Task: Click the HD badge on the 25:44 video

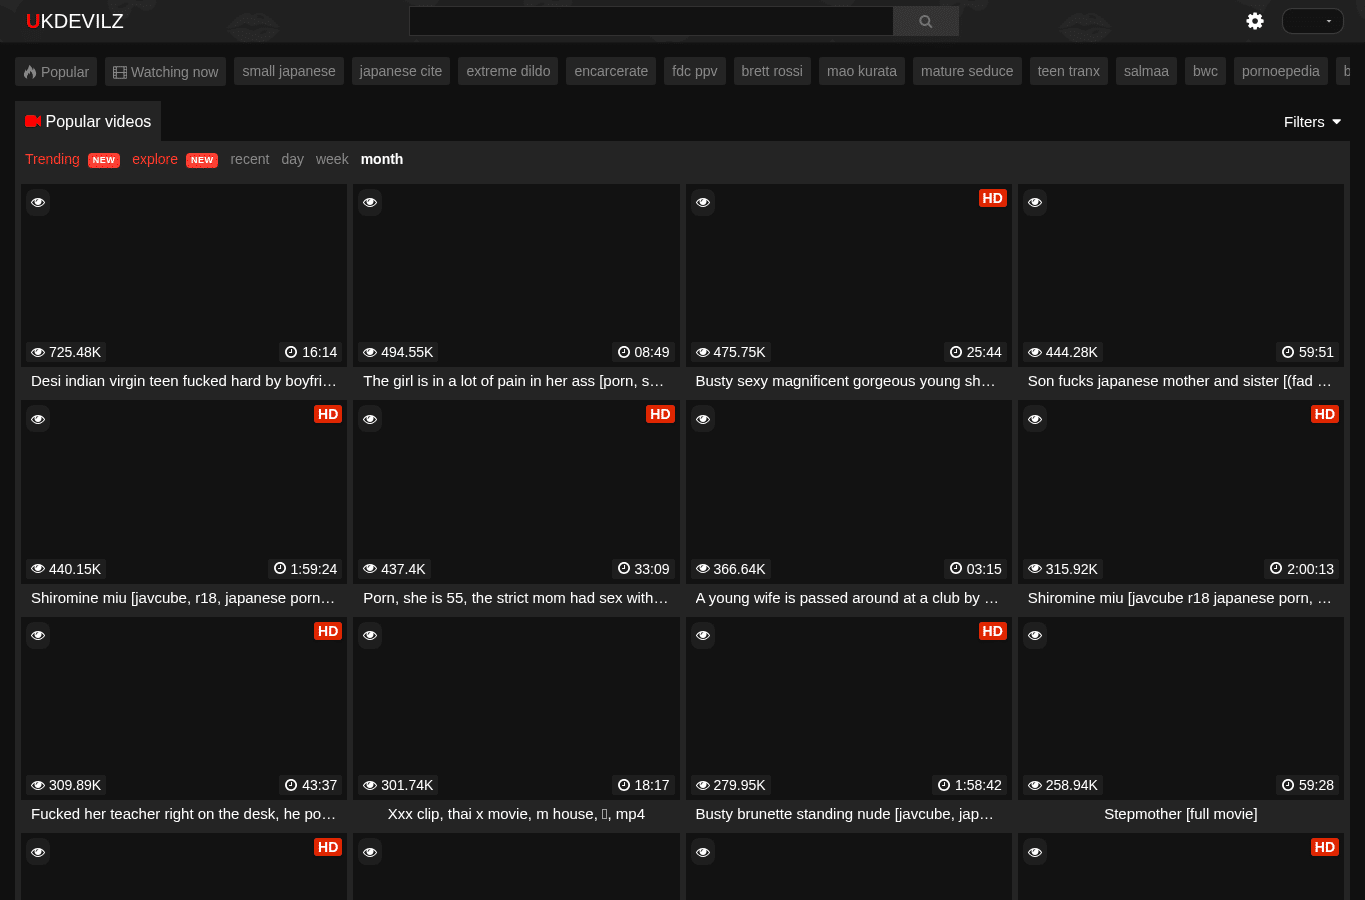Action: pyautogui.click(x=992, y=198)
